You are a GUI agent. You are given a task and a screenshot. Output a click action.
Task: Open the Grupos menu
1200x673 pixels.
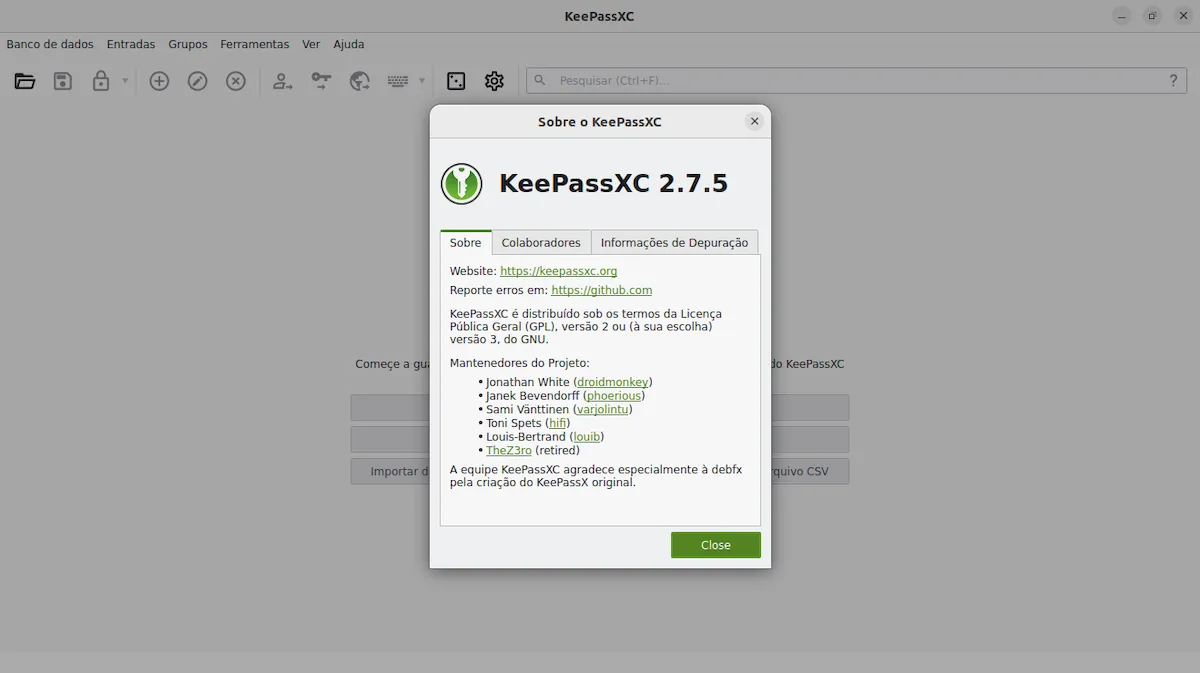click(x=188, y=44)
